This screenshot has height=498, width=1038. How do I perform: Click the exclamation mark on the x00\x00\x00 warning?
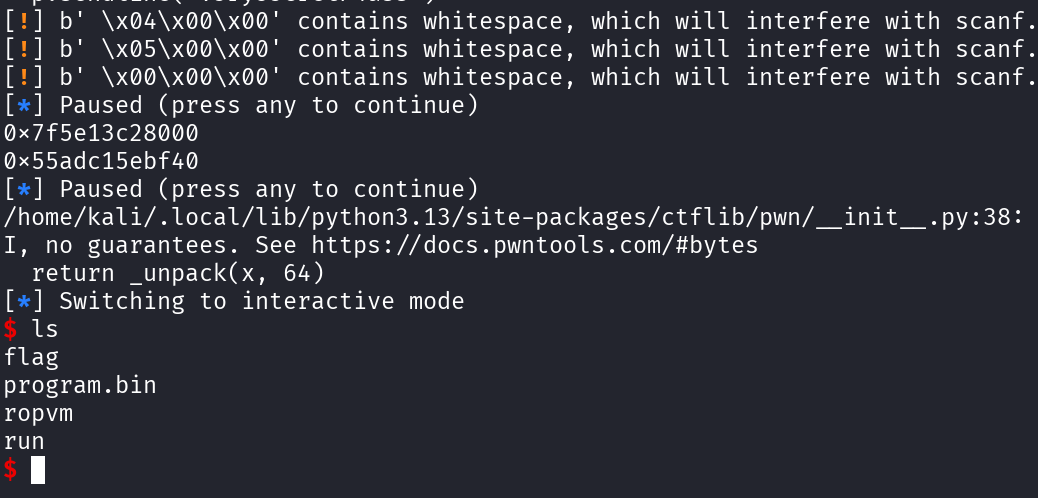(24, 77)
